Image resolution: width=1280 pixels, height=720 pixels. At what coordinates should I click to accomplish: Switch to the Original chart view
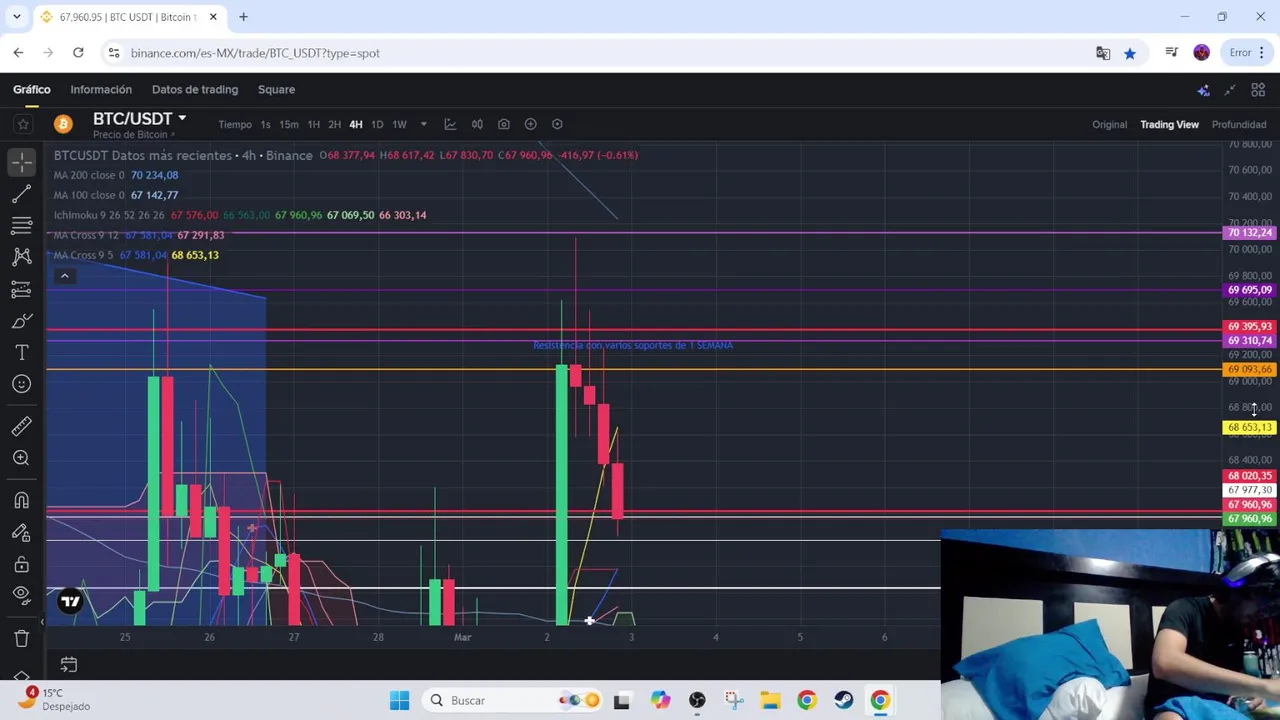pos(1109,124)
